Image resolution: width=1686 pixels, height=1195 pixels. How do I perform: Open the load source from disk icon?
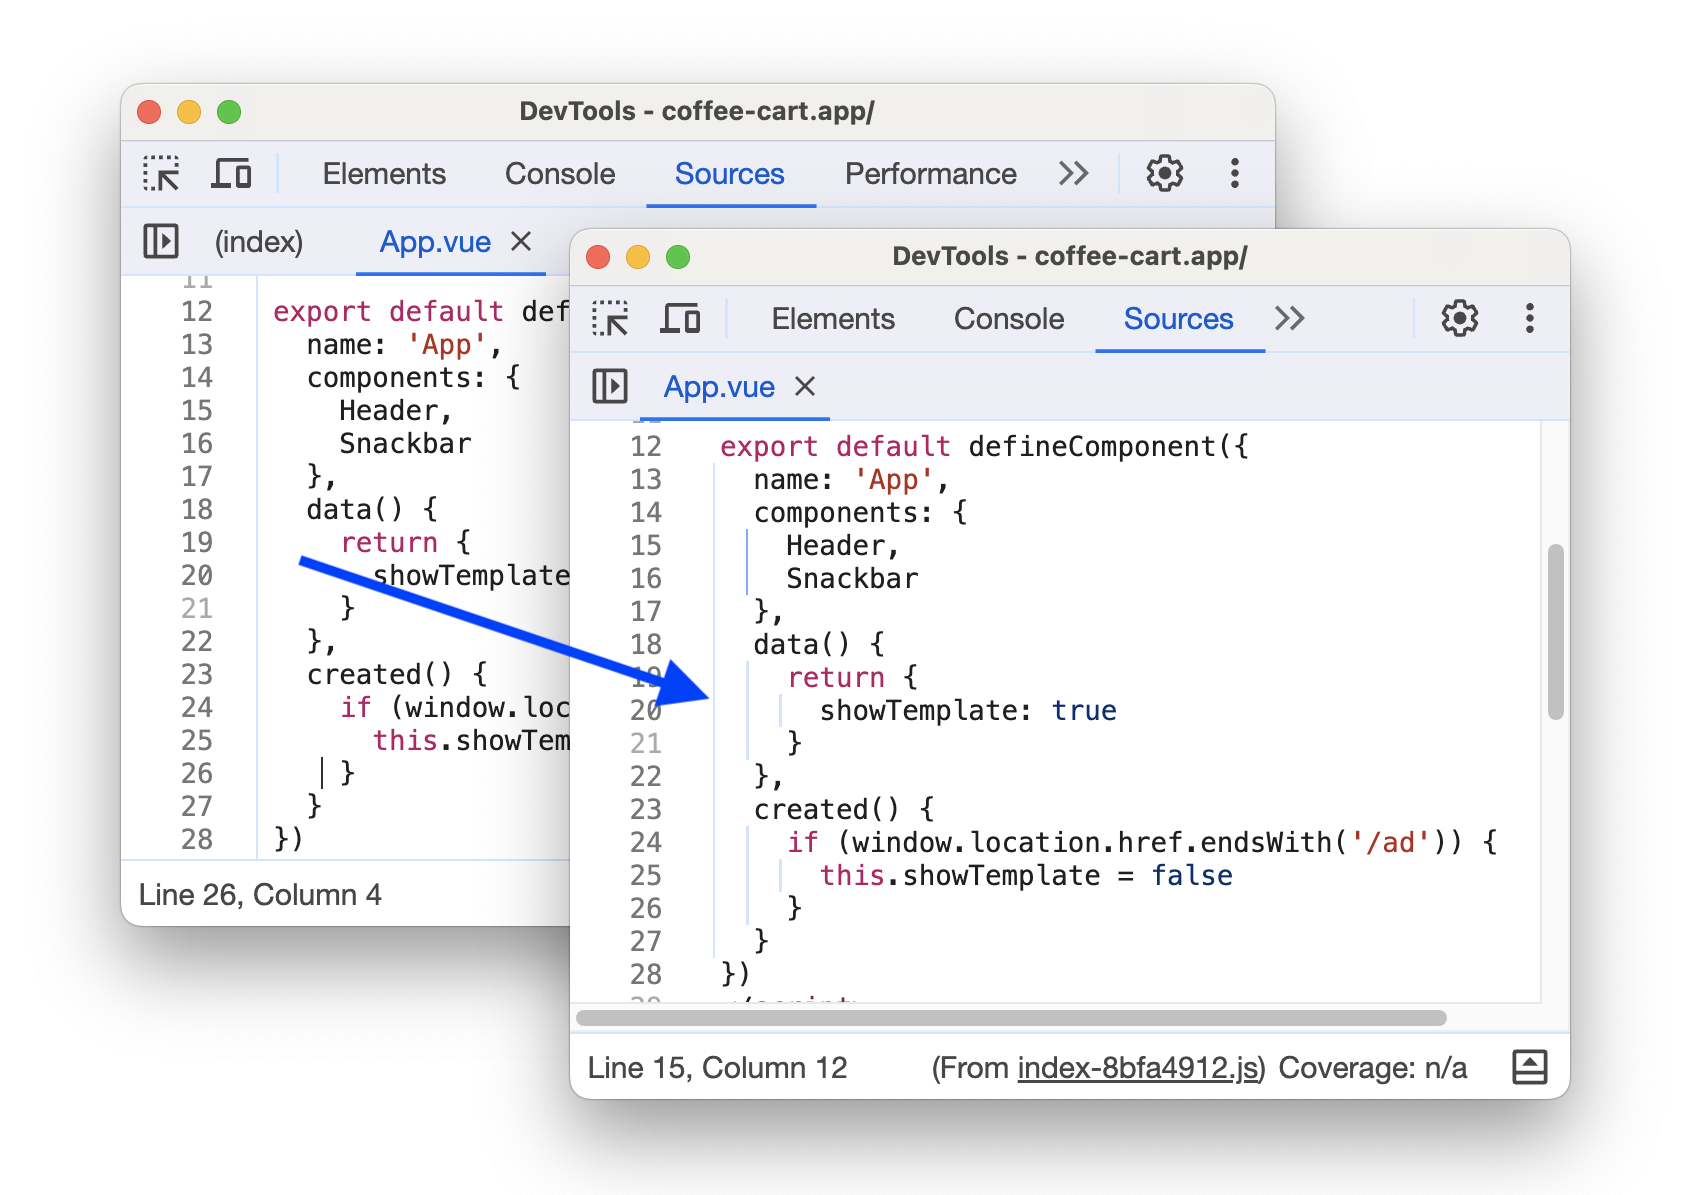1532,1067
